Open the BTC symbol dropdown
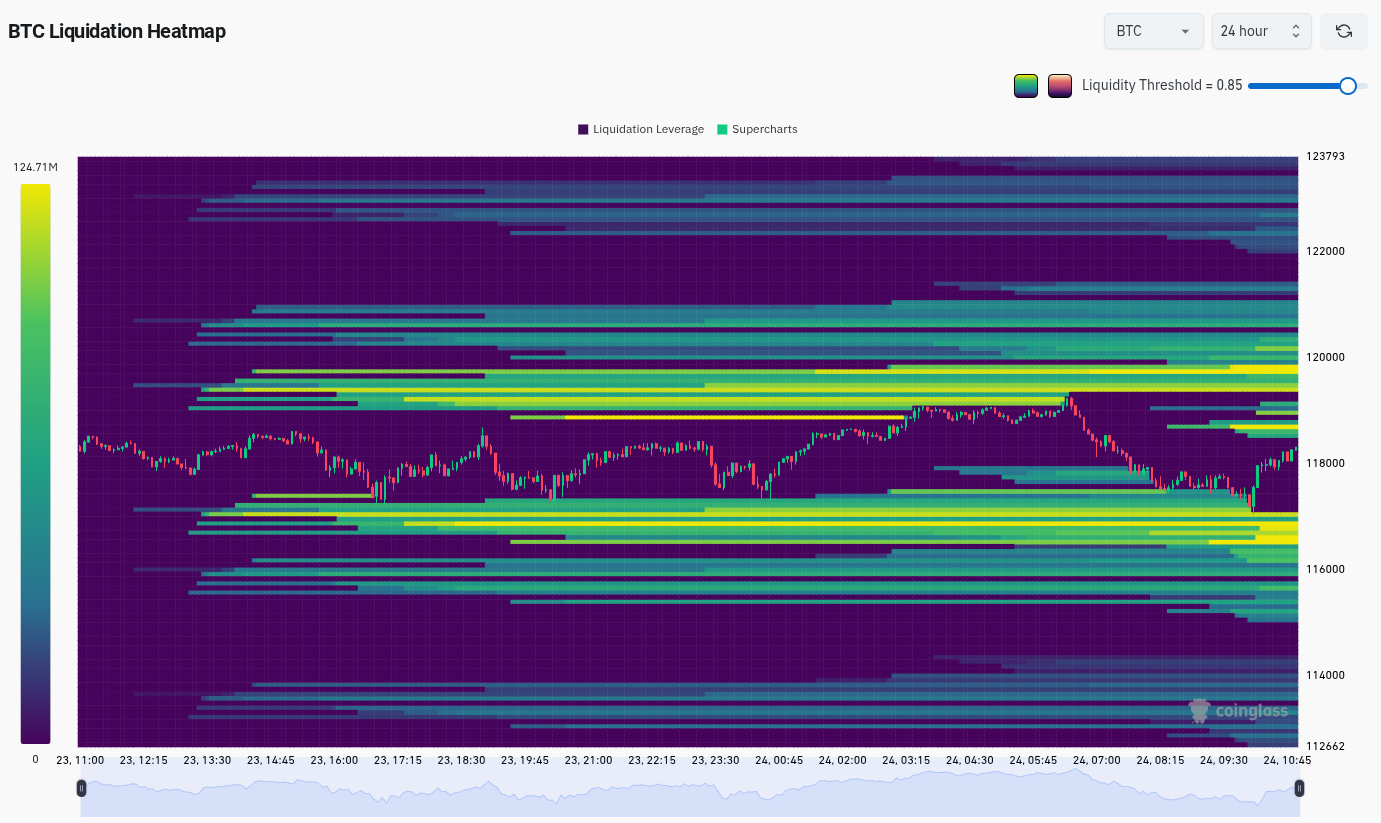The image size is (1381, 823). click(x=1153, y=31)
